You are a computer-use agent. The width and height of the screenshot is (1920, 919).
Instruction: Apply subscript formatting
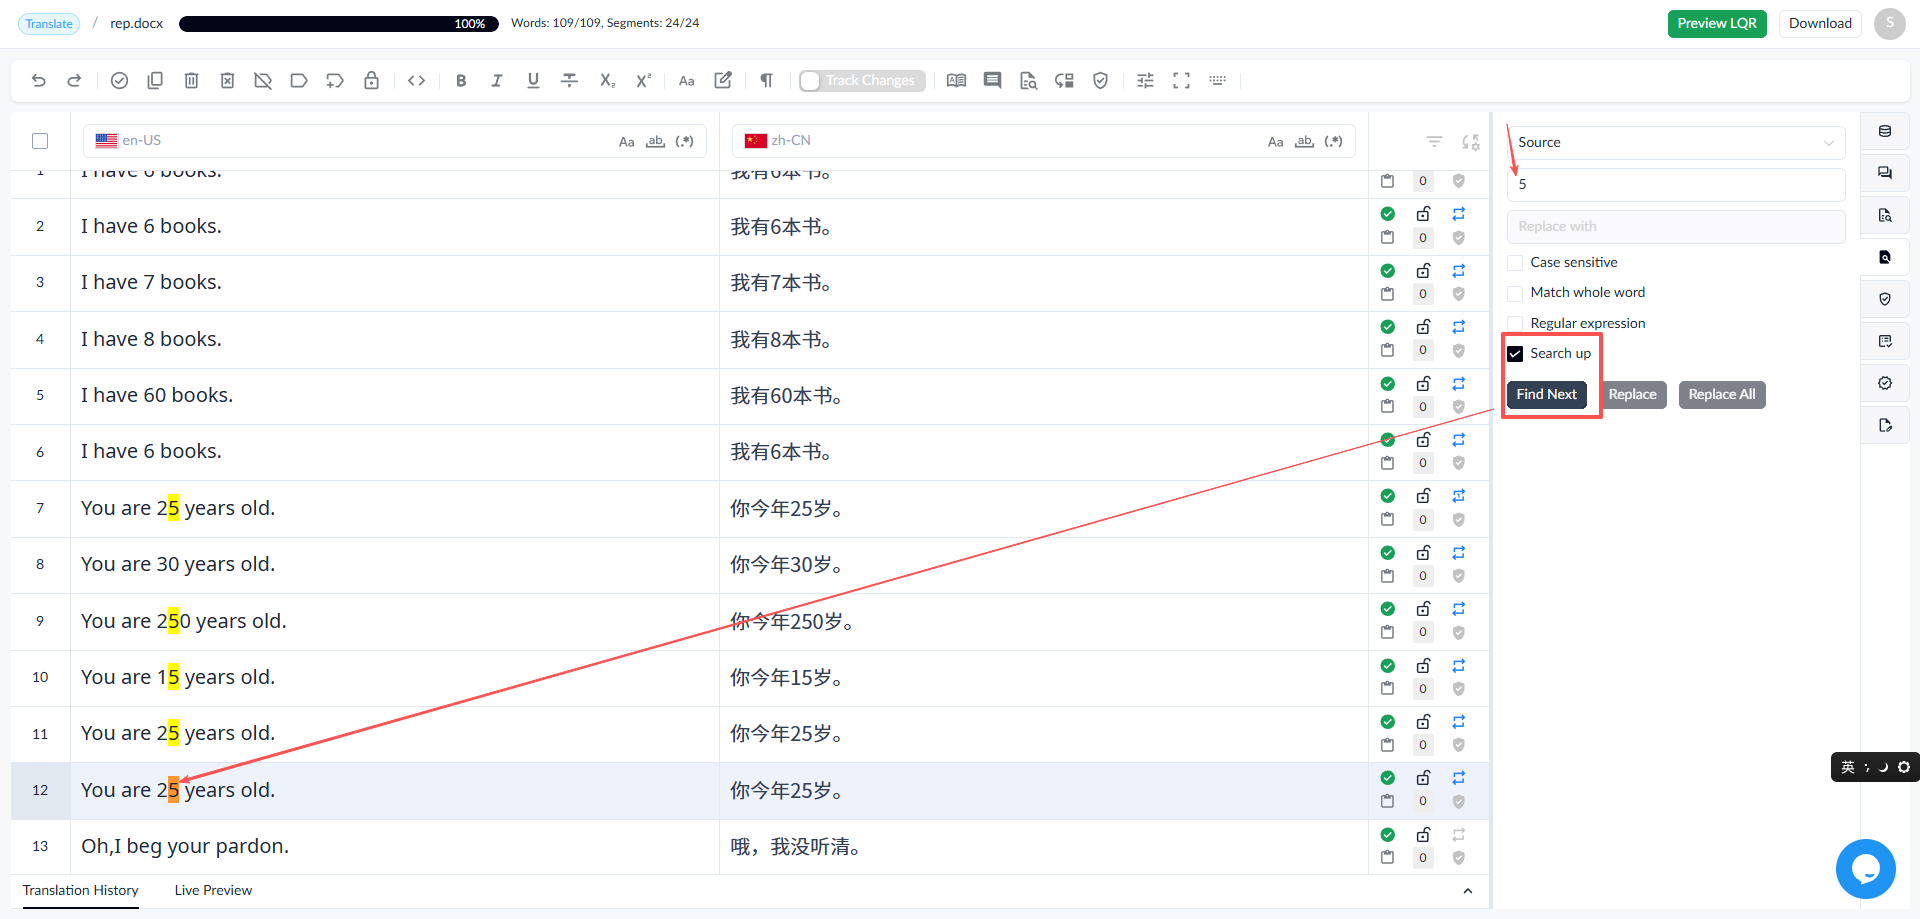click(x=607, y=81)
